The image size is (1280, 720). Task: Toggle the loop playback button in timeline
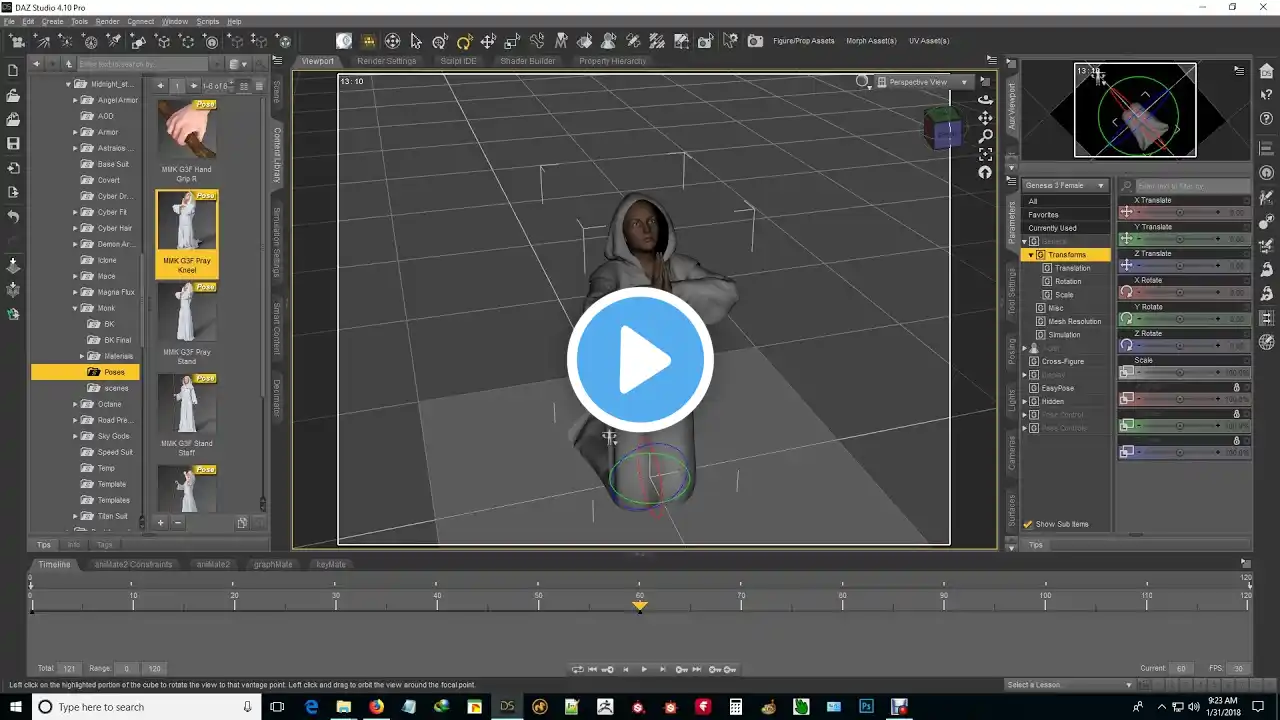coord(577,669)
